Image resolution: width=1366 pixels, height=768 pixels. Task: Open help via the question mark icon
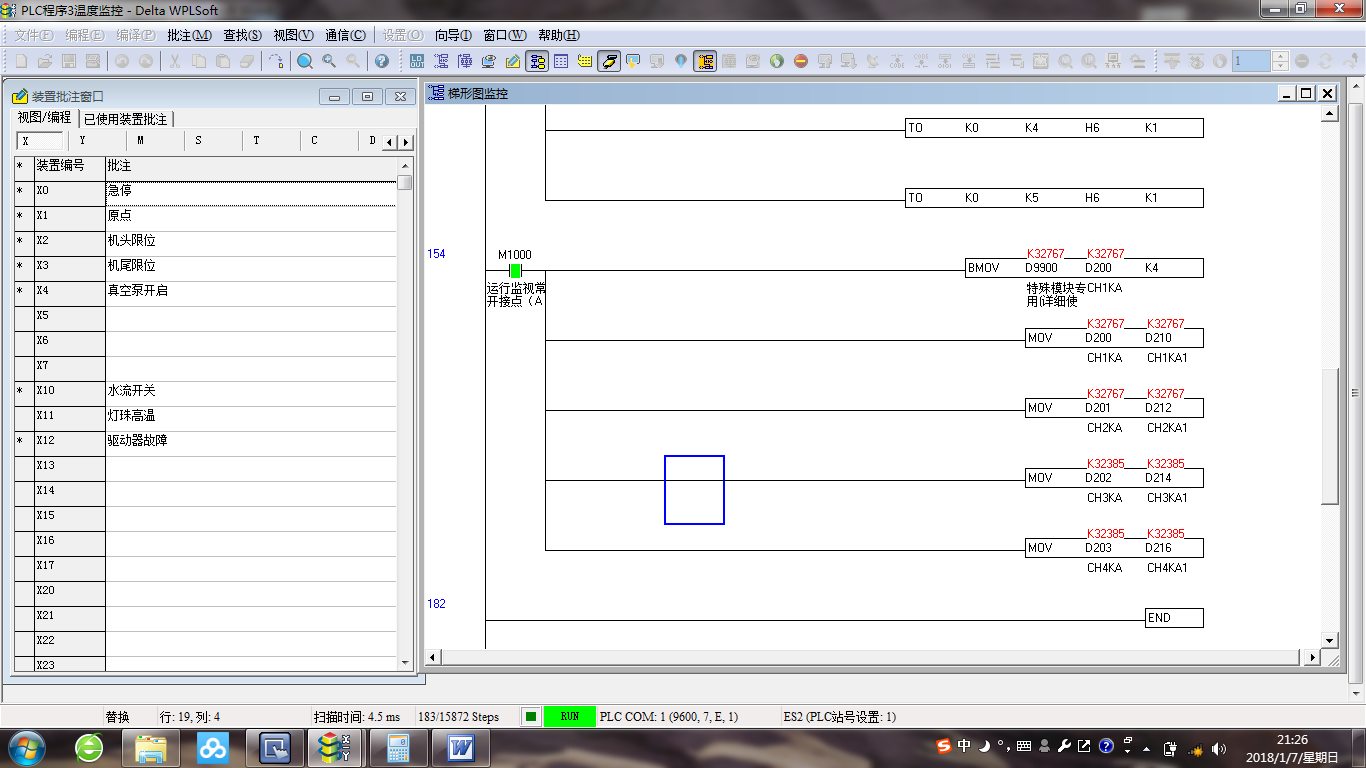tap(381, 61)
